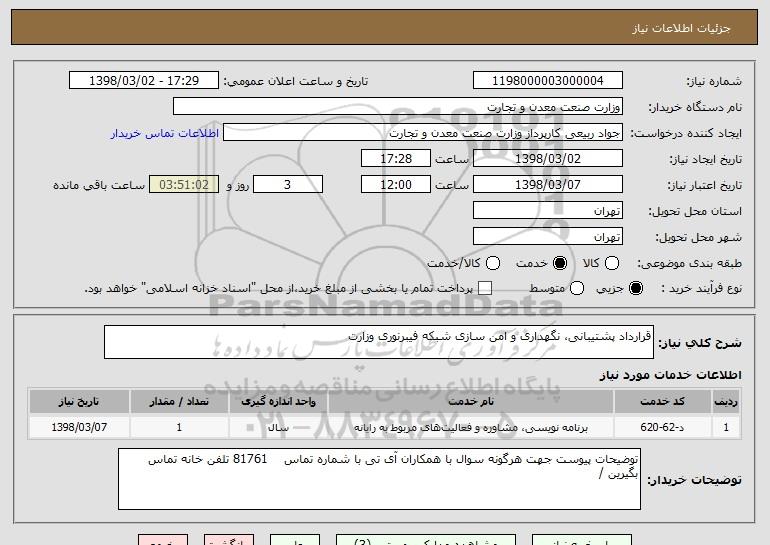This screenshot has height=545, width=770.
Task: Click the تاریخ نیاز column header
Action: (x=79, y=402)
